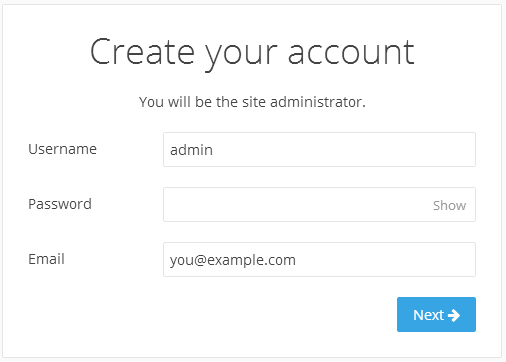Click blank right side of Username field
506x362 pixels.
point(343,150)
